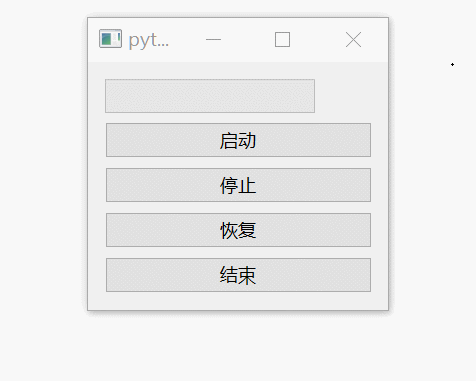
Task: Click the 启动 button
Action: [238, 140]
